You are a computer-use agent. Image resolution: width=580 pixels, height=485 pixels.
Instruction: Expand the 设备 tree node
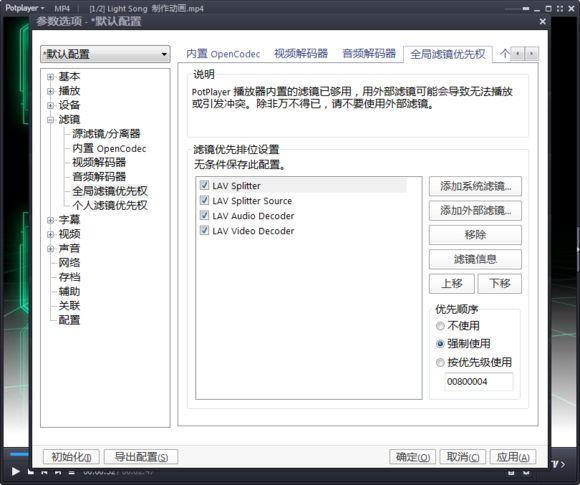[51, 105]
